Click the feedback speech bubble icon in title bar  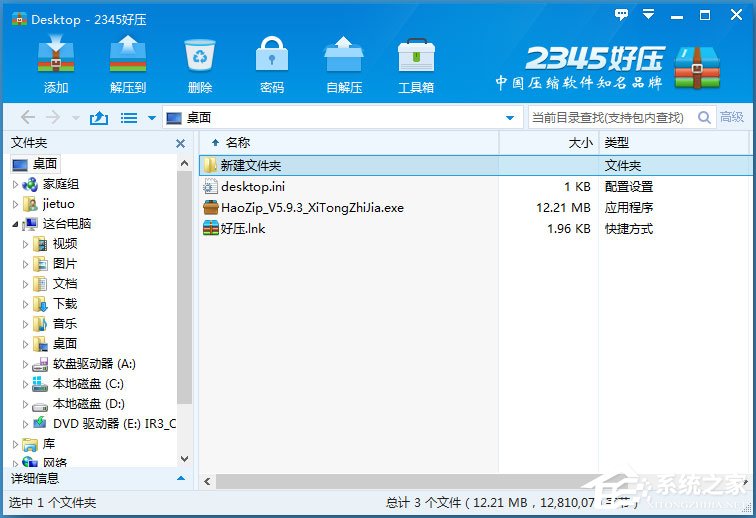pyautogui.click(x=622, y=15)
